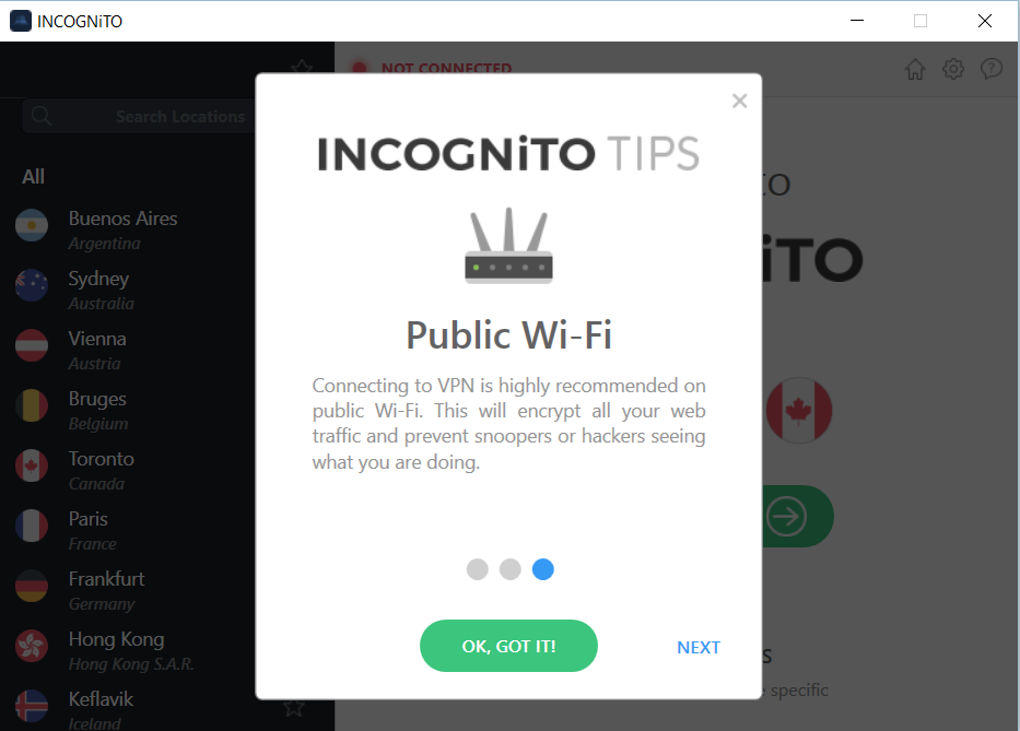Click the Search Locations field
The width and height of the screenshot is (1020, 731).
pyautogui.click(x=140, y=116)
